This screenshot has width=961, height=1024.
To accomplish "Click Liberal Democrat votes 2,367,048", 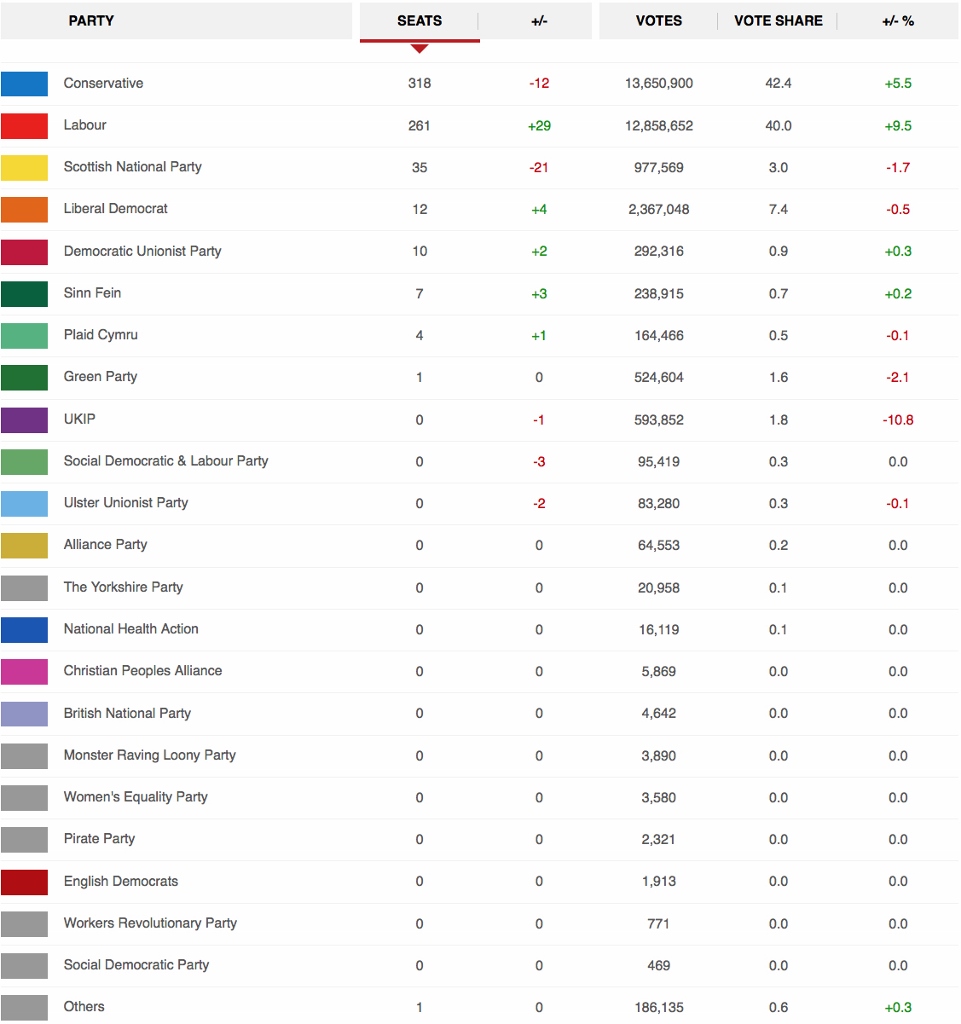I will [x=659, y=209].
